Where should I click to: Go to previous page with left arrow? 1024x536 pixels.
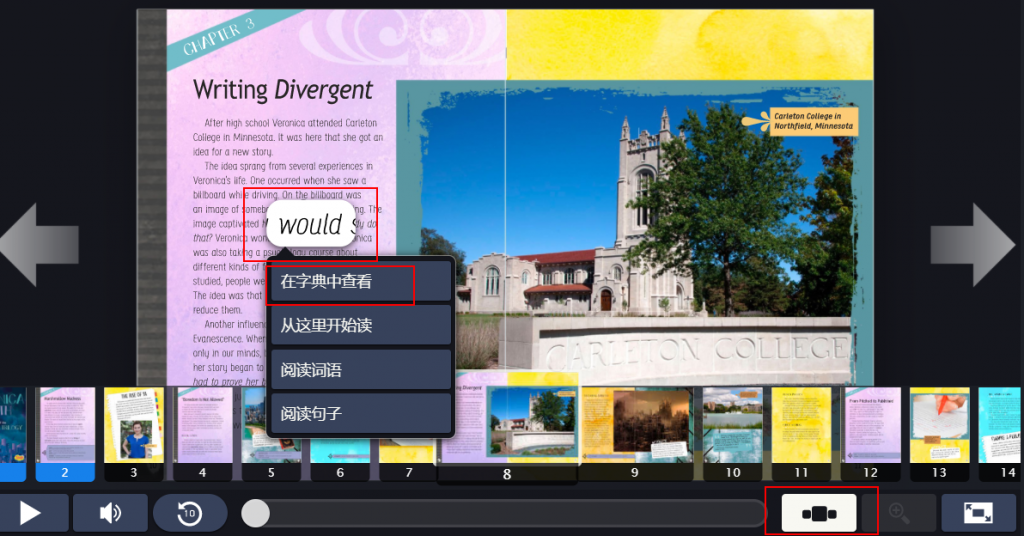tap(39, 243)
